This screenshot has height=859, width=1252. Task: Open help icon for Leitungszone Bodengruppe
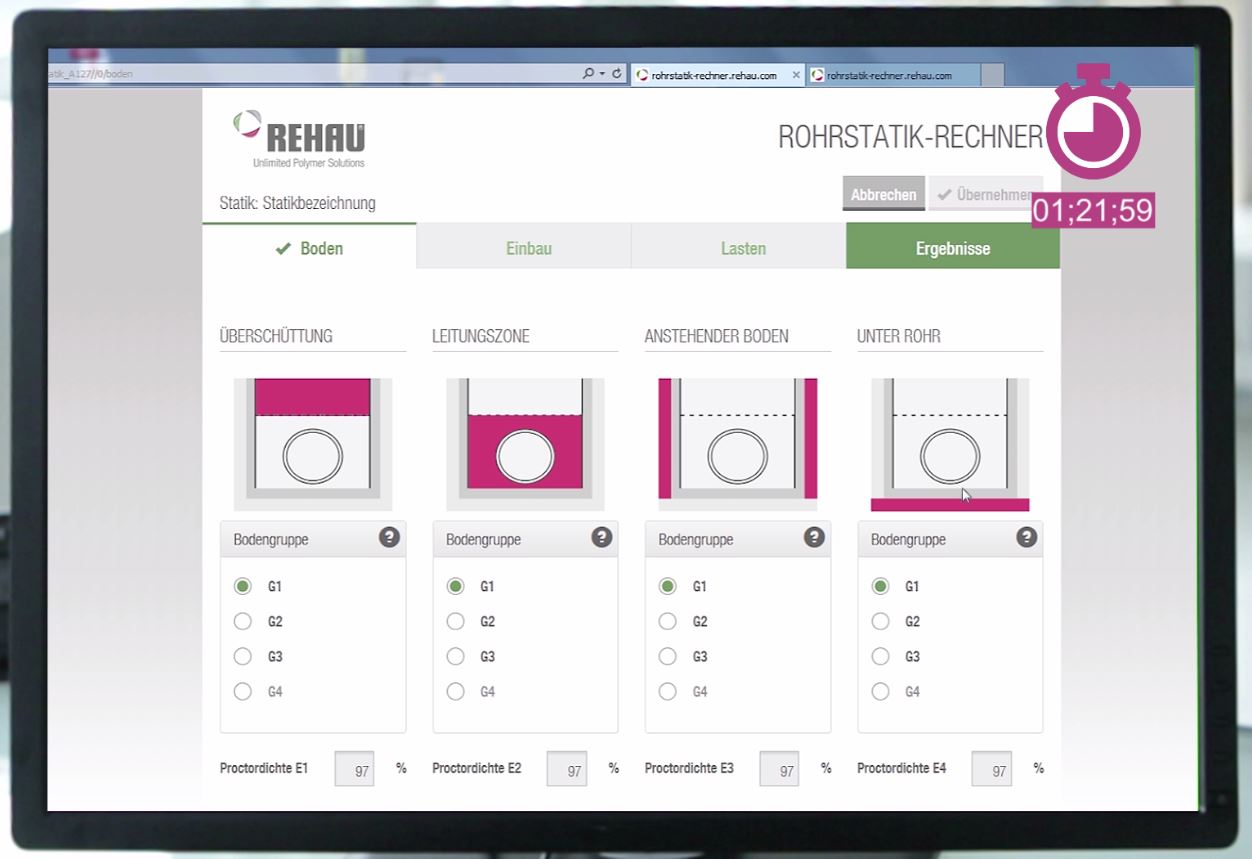[601, 538]
